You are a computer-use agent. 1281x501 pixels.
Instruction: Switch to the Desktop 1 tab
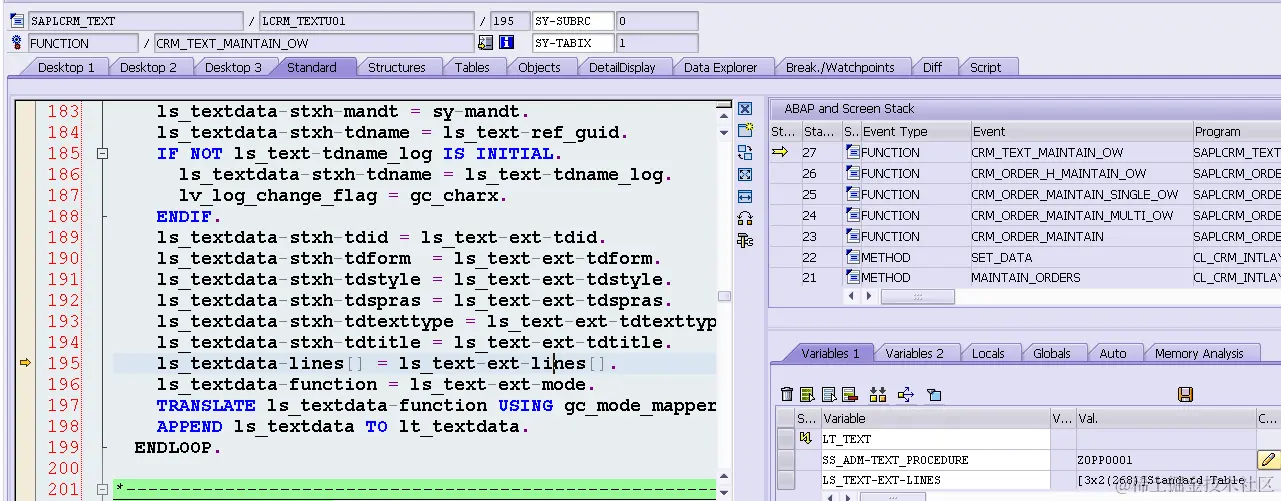66,67
